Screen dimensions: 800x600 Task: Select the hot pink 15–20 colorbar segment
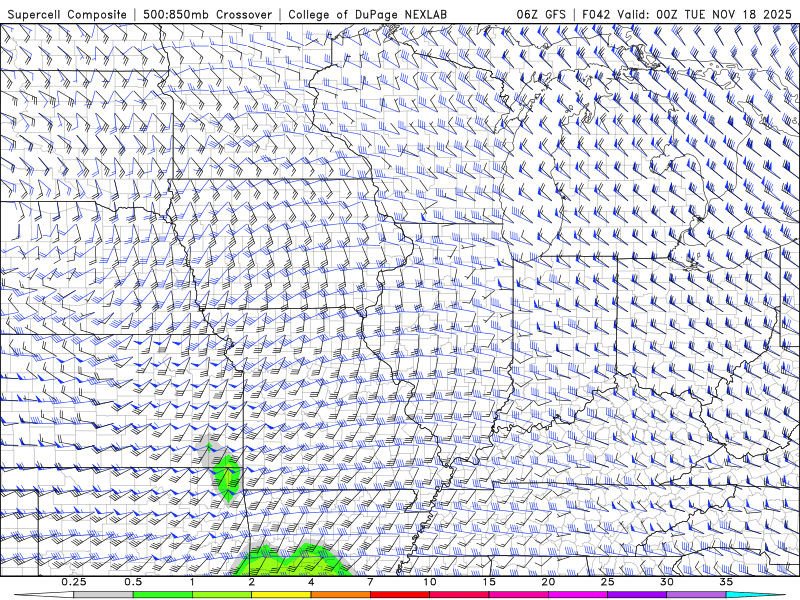(x=518, y=595)
